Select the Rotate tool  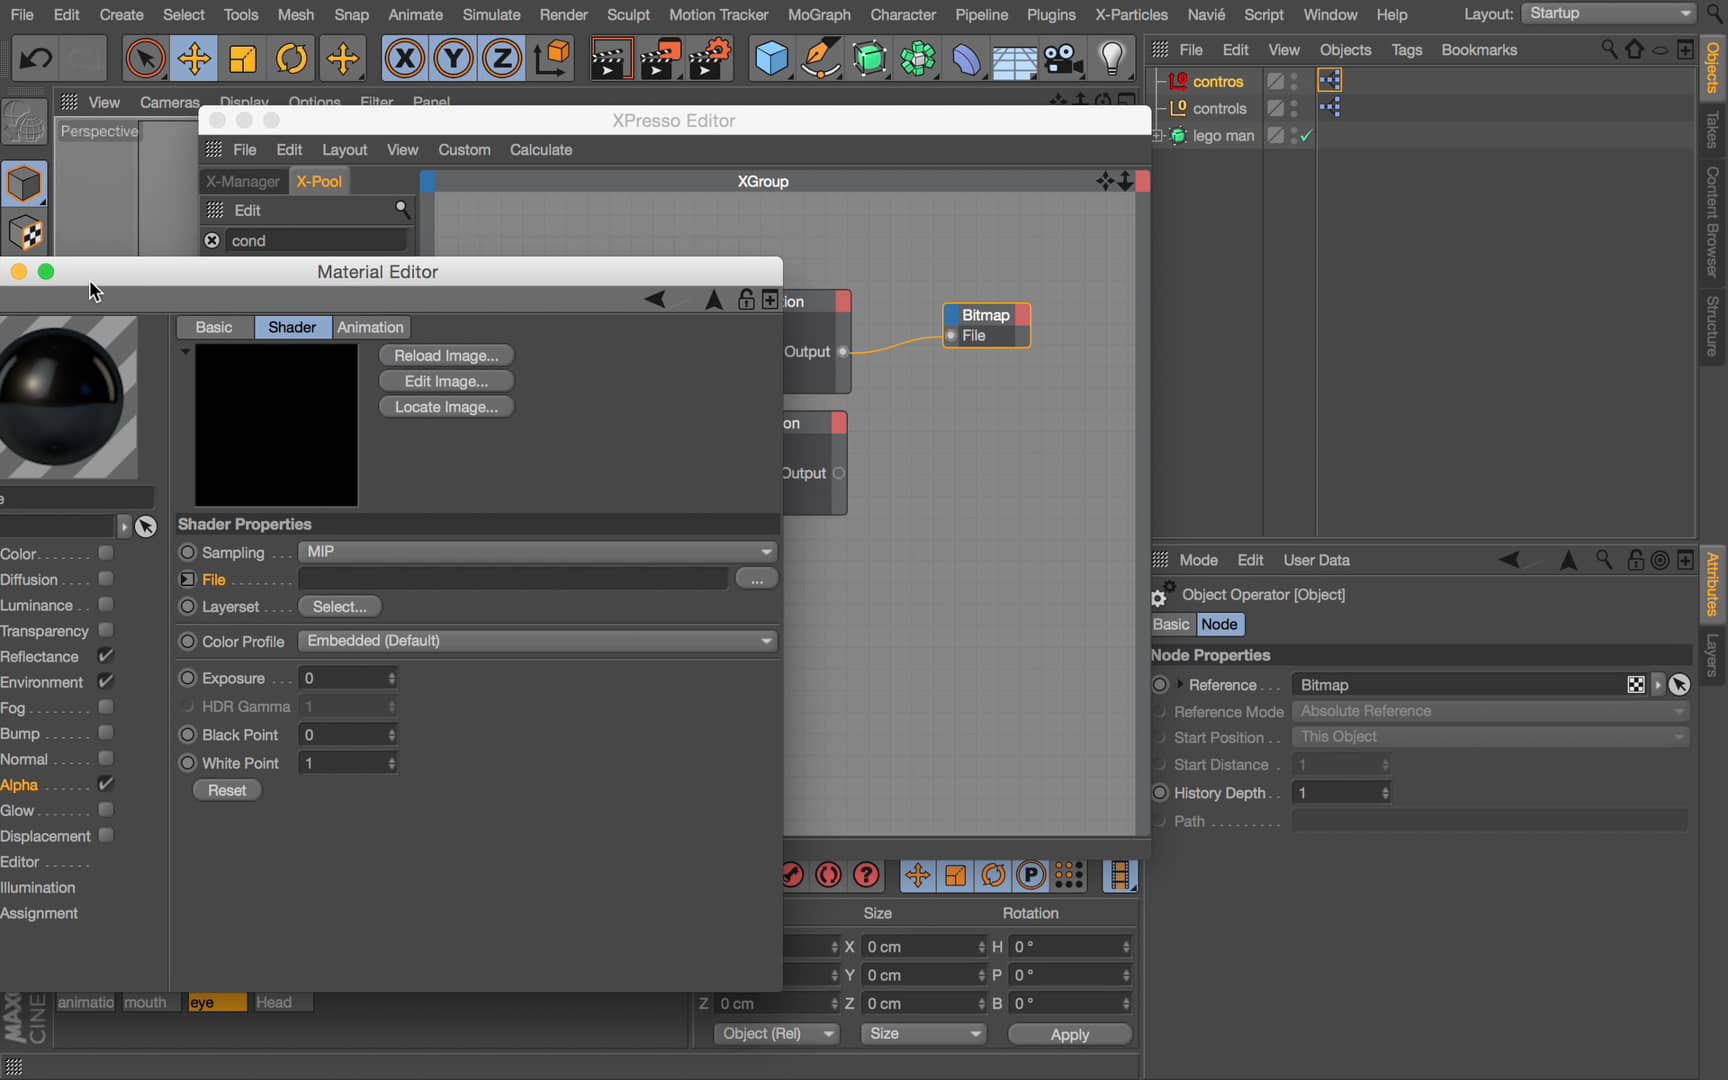[292, 58]
